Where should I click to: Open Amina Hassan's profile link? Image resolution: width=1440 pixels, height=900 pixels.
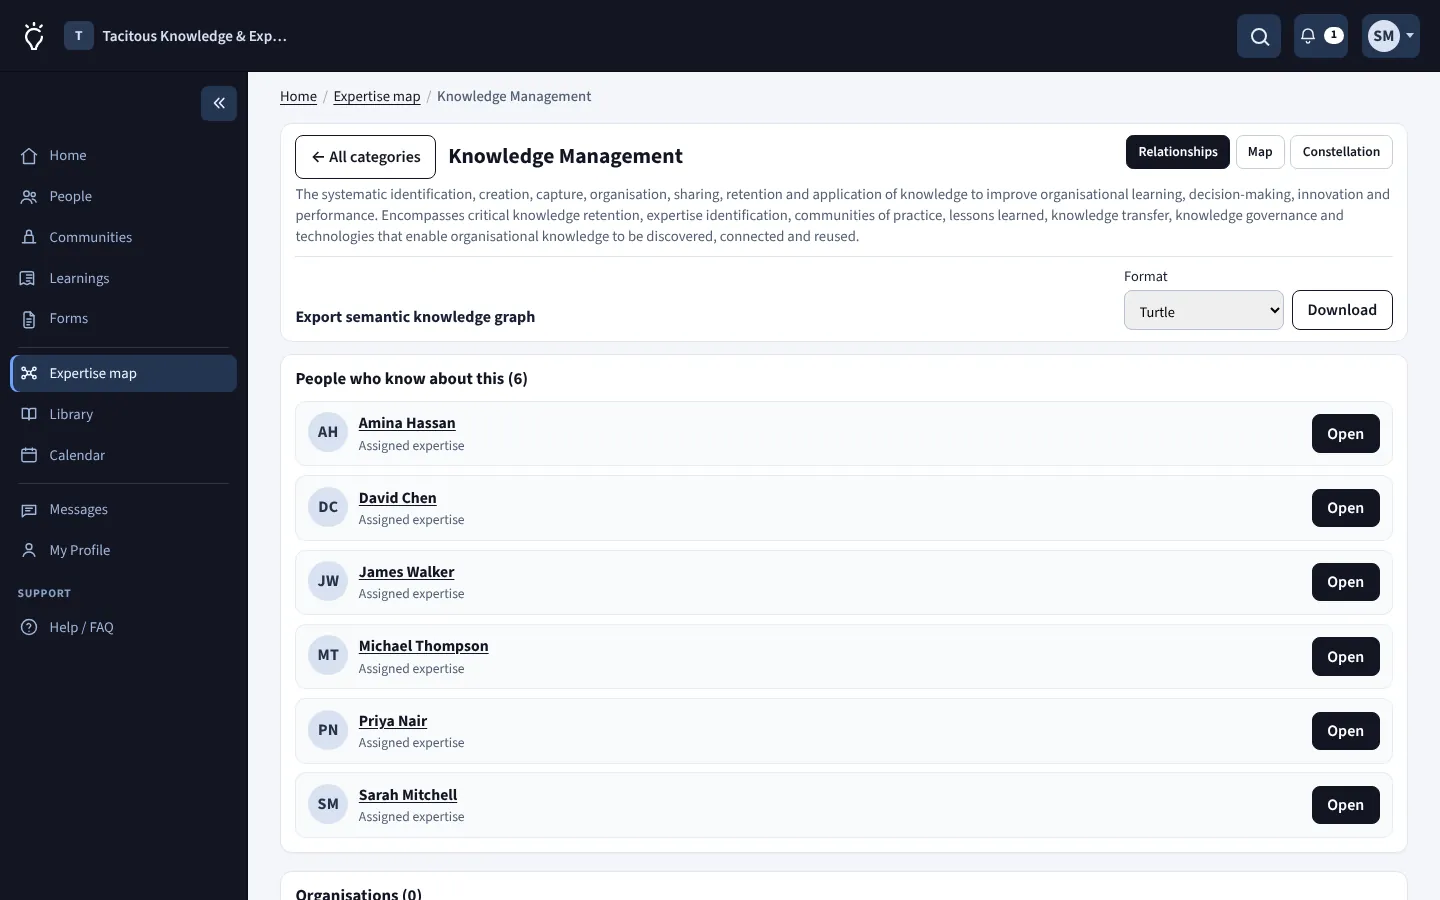[407, 423]
